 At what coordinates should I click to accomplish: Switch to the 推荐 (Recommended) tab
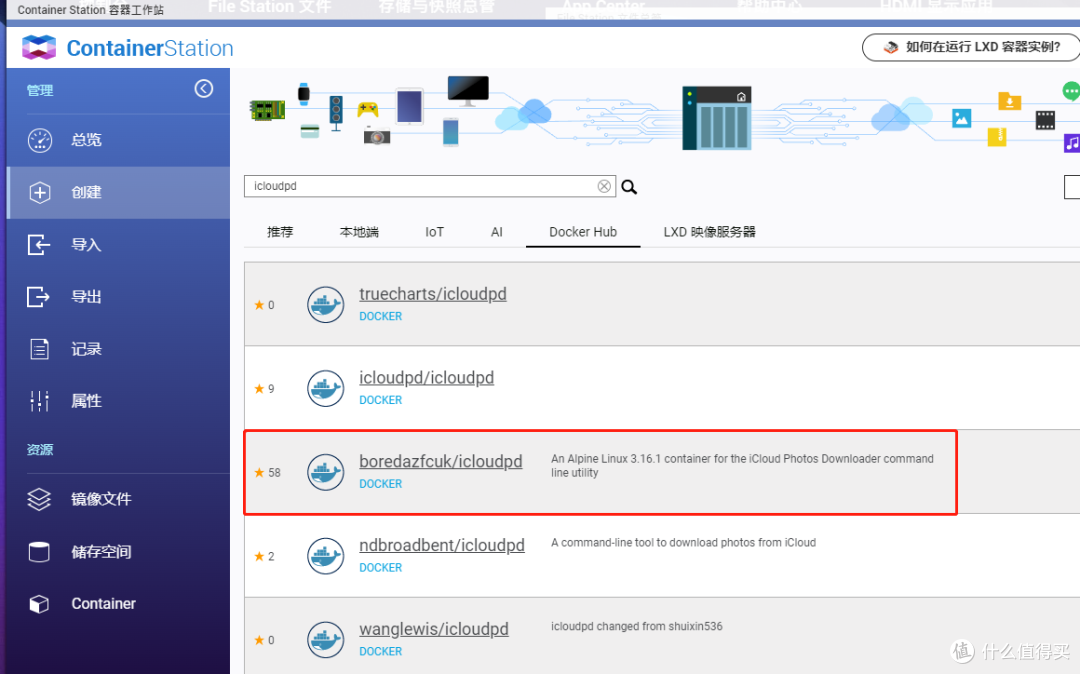tap(280, 231)
